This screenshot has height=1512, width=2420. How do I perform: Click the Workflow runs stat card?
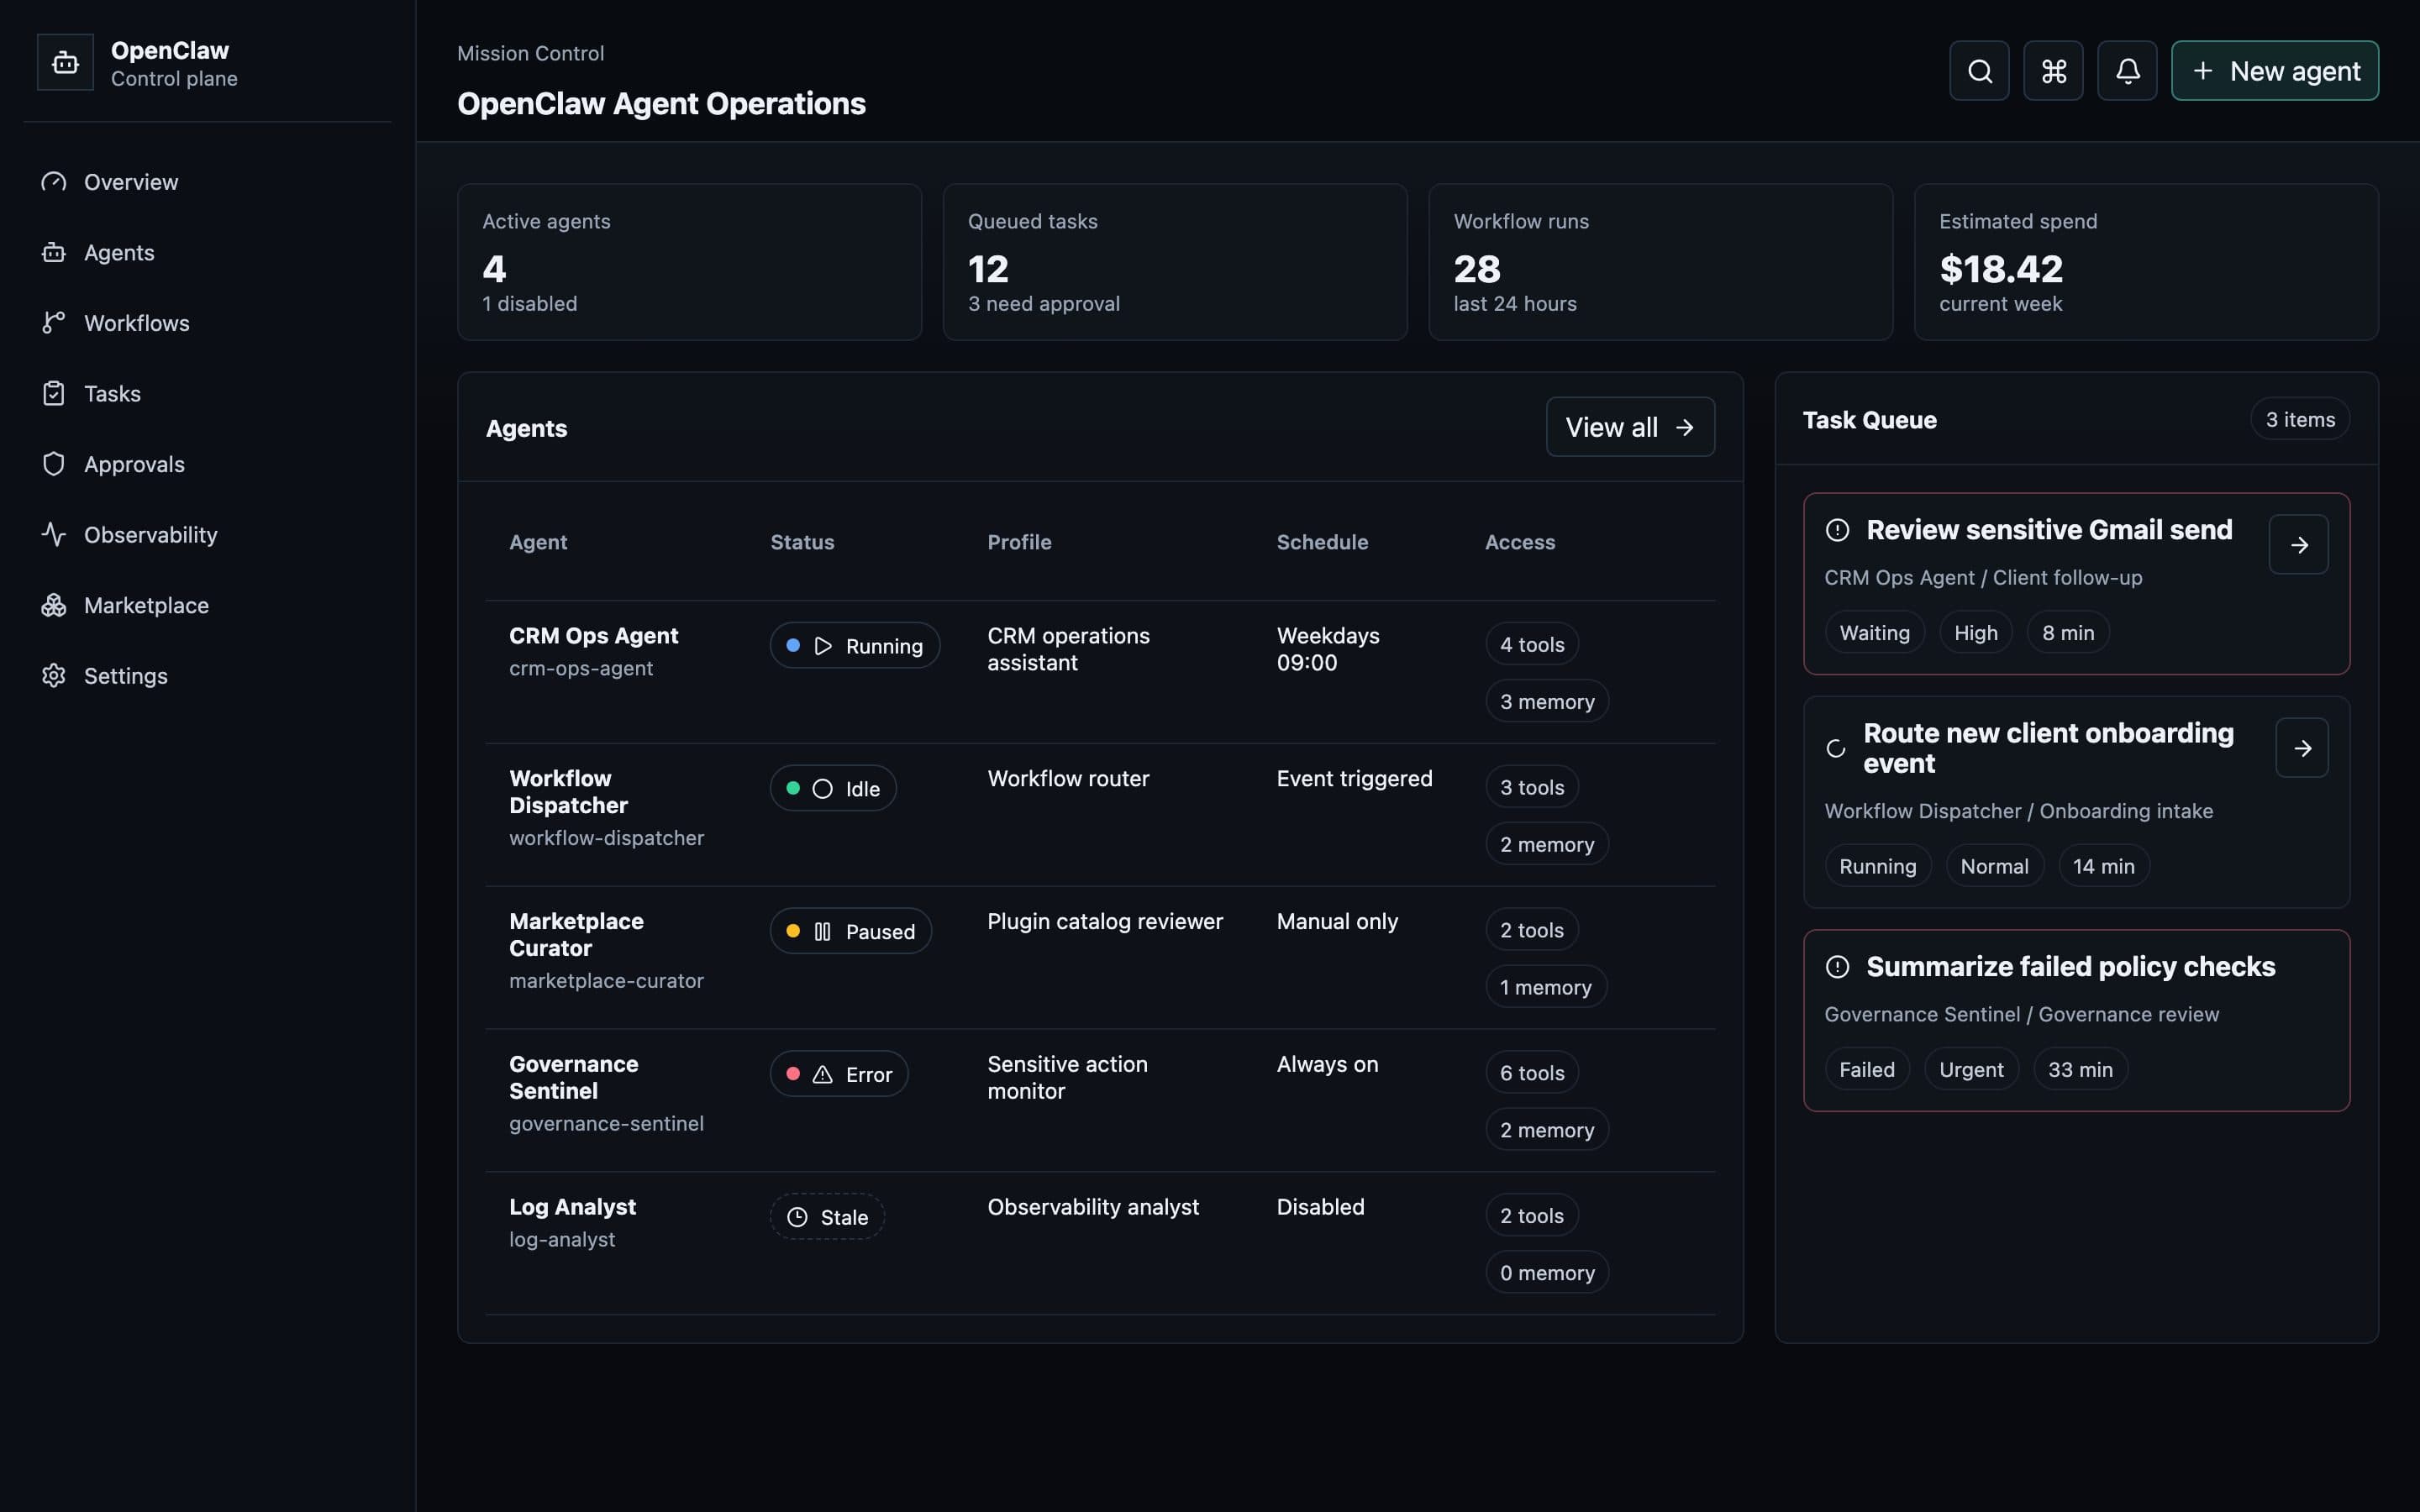point(1660,262)
